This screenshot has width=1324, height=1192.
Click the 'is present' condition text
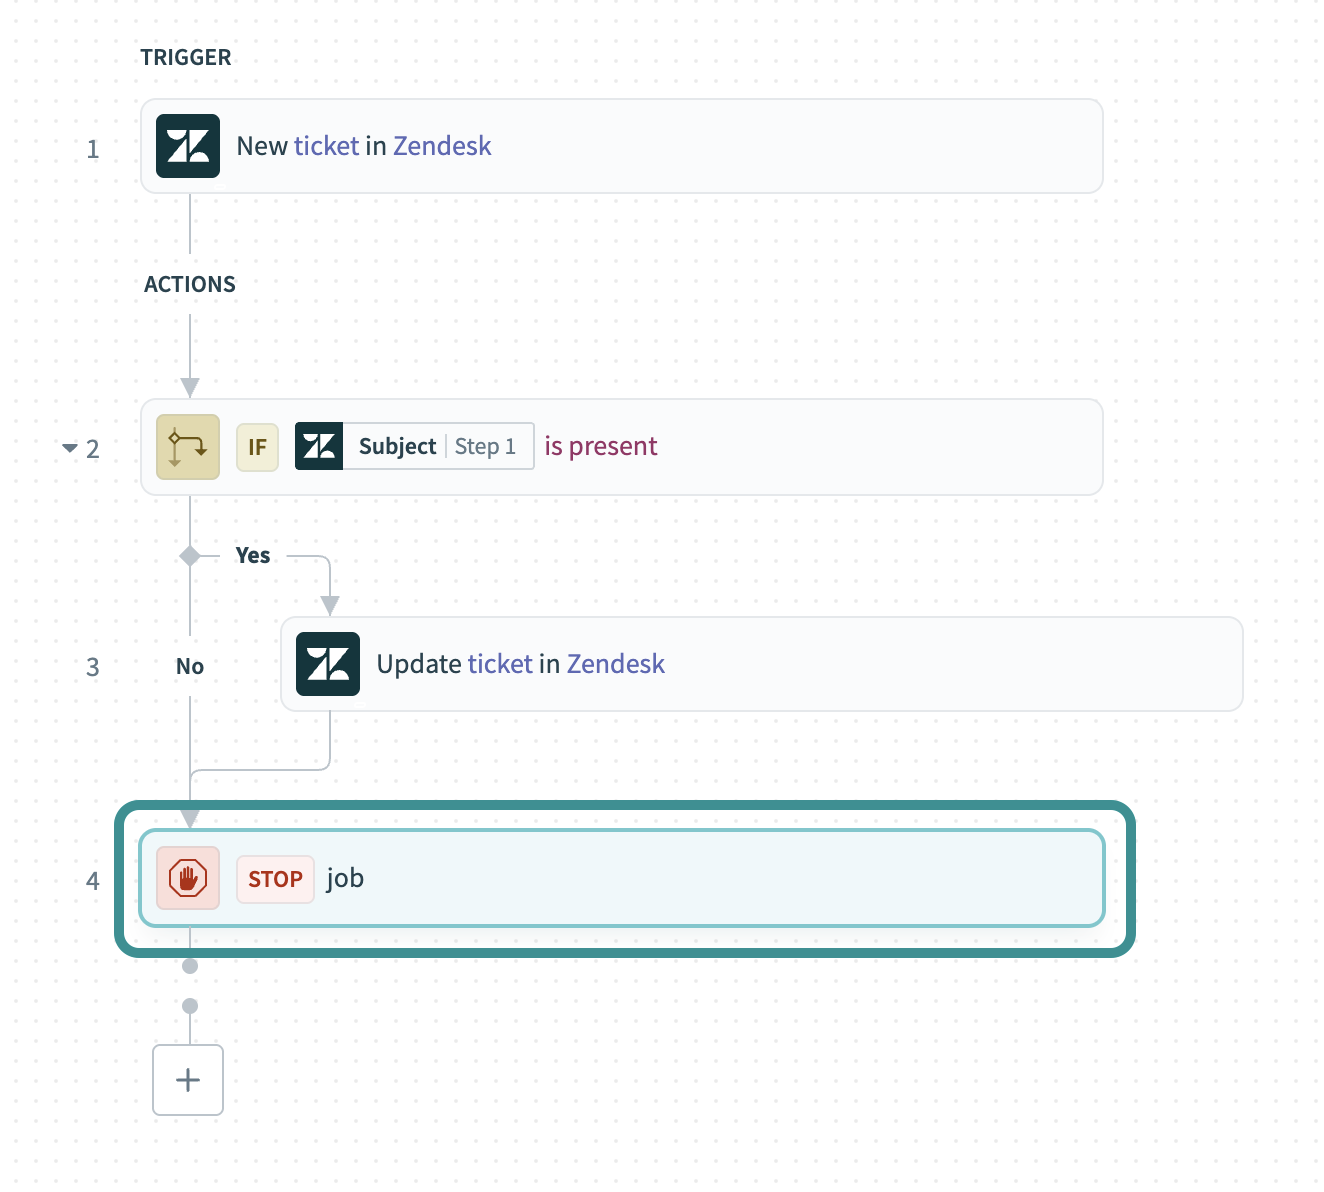[600, 446]
